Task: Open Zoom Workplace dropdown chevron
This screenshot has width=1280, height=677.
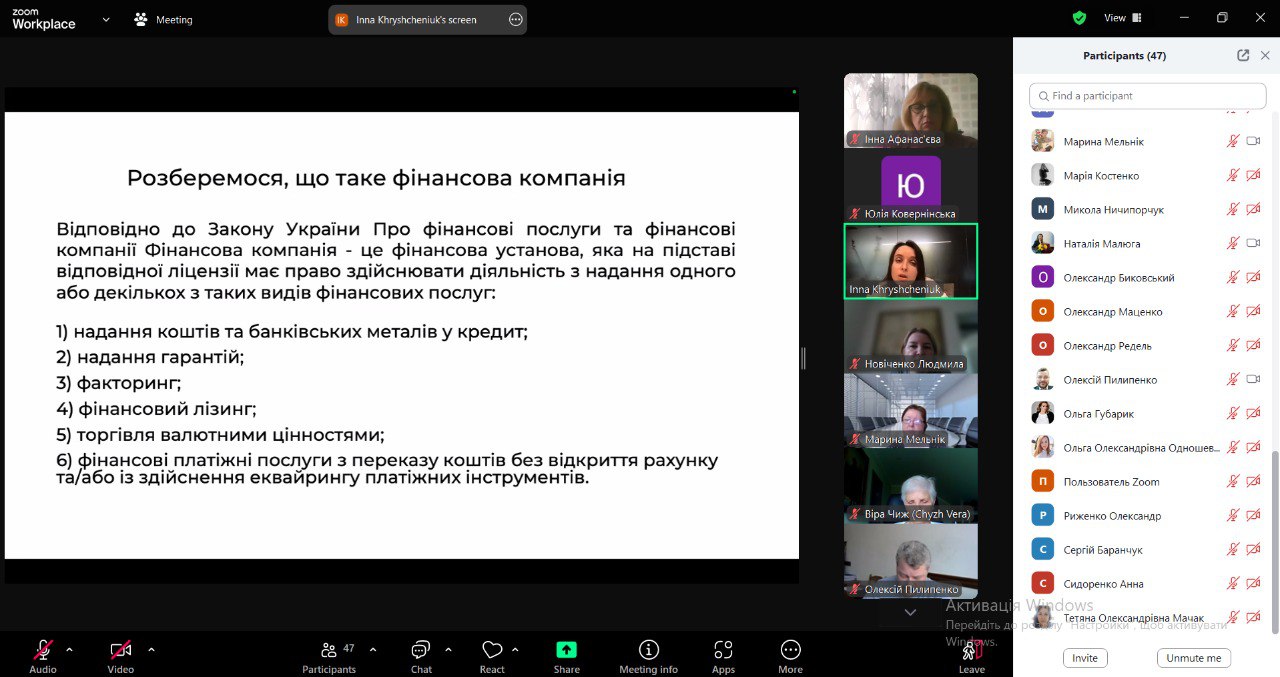Action: [x=106, y=19]
